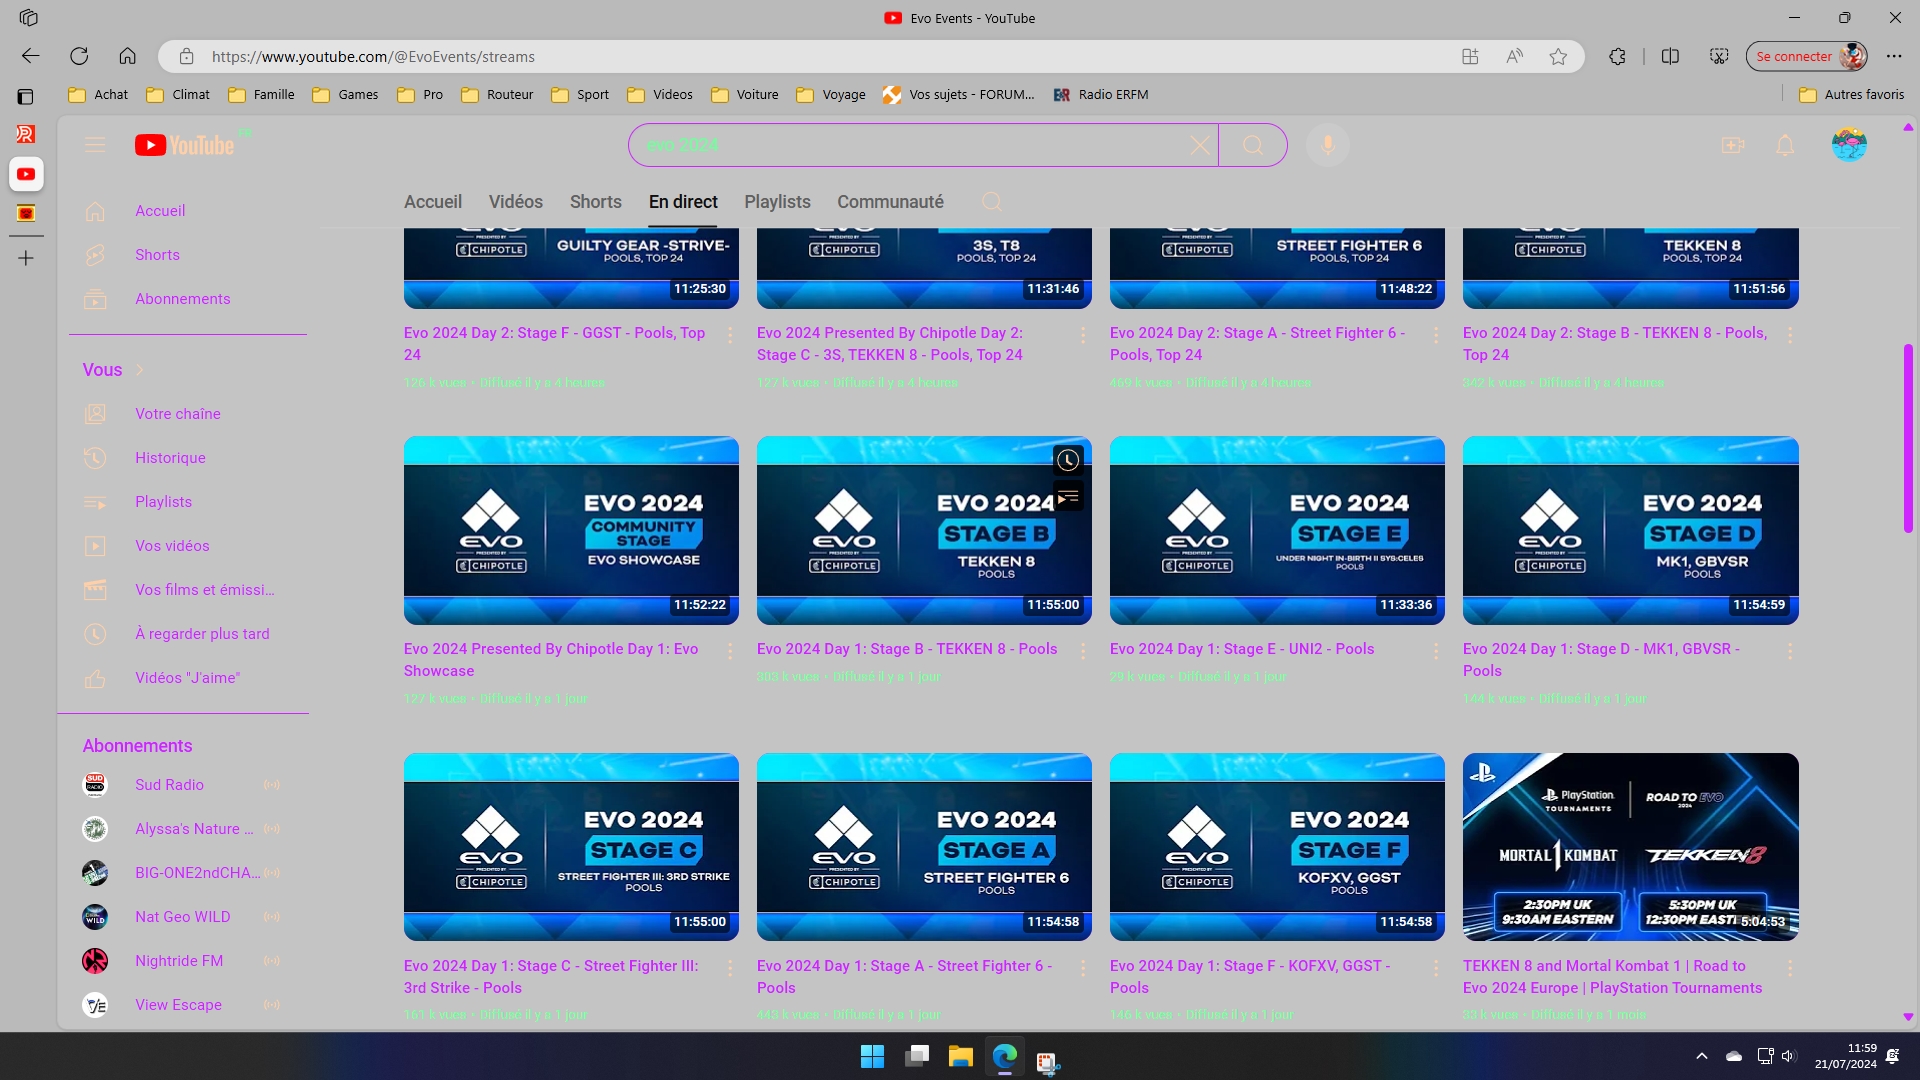This screenshot has width=1920, height=1080.
Task: Toggle Edge split screen view
Action: click(x=1670, y=57)
